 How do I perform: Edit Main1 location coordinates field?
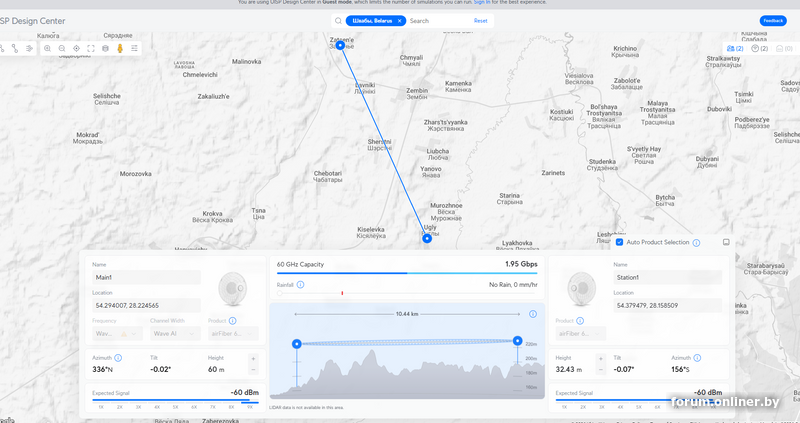click(146, 306)
